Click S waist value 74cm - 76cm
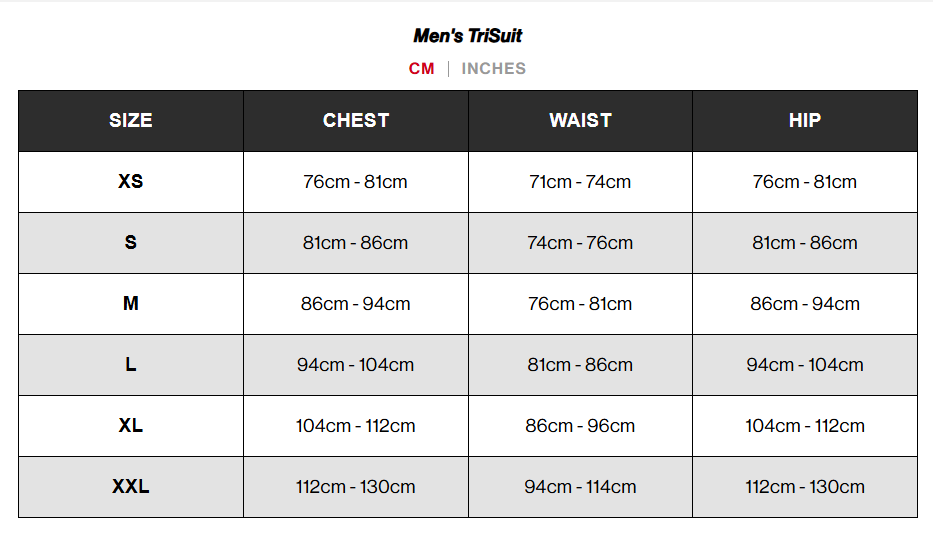 pos(580,243)
